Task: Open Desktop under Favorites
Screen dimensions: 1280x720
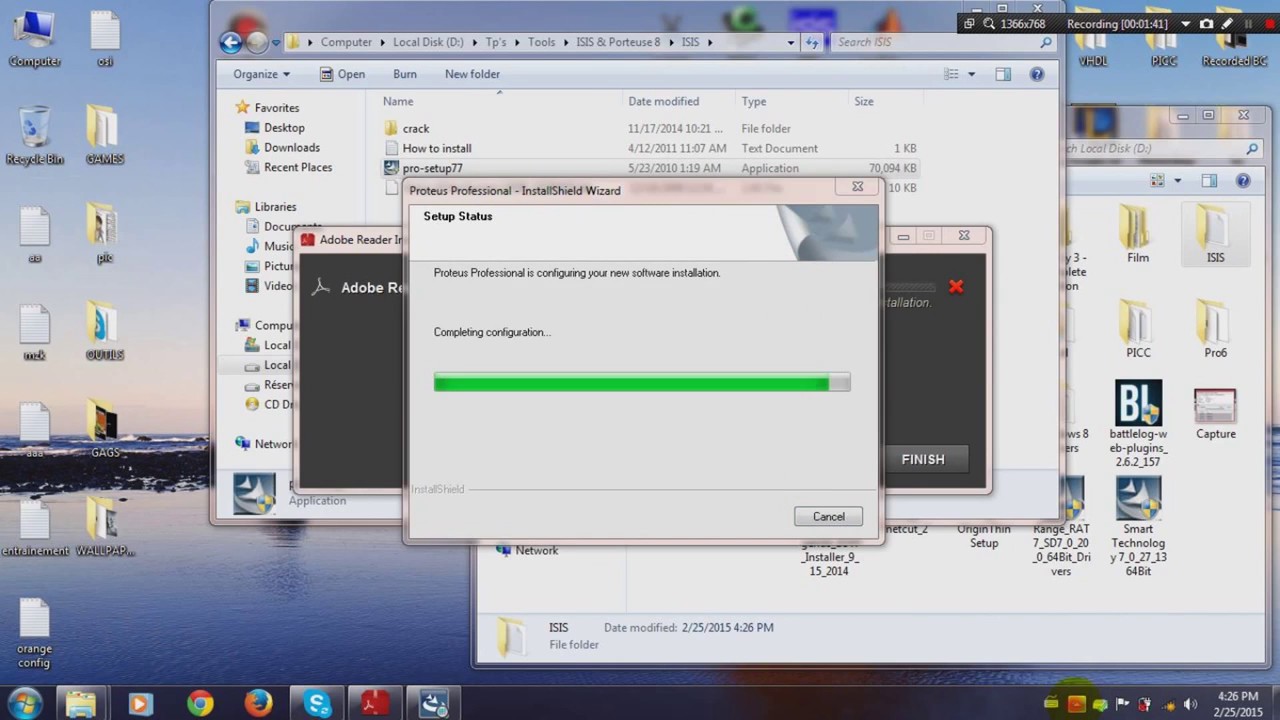Action: tap(284, 128)
